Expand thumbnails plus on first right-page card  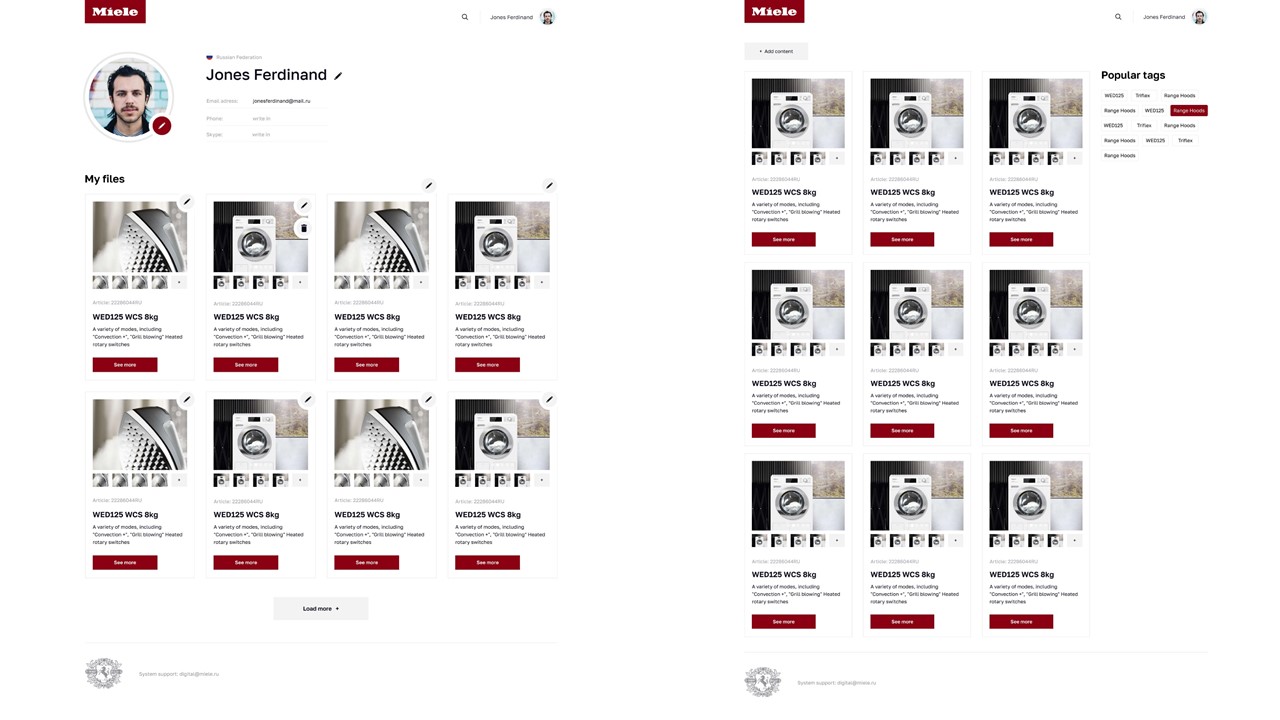point(838,158)
